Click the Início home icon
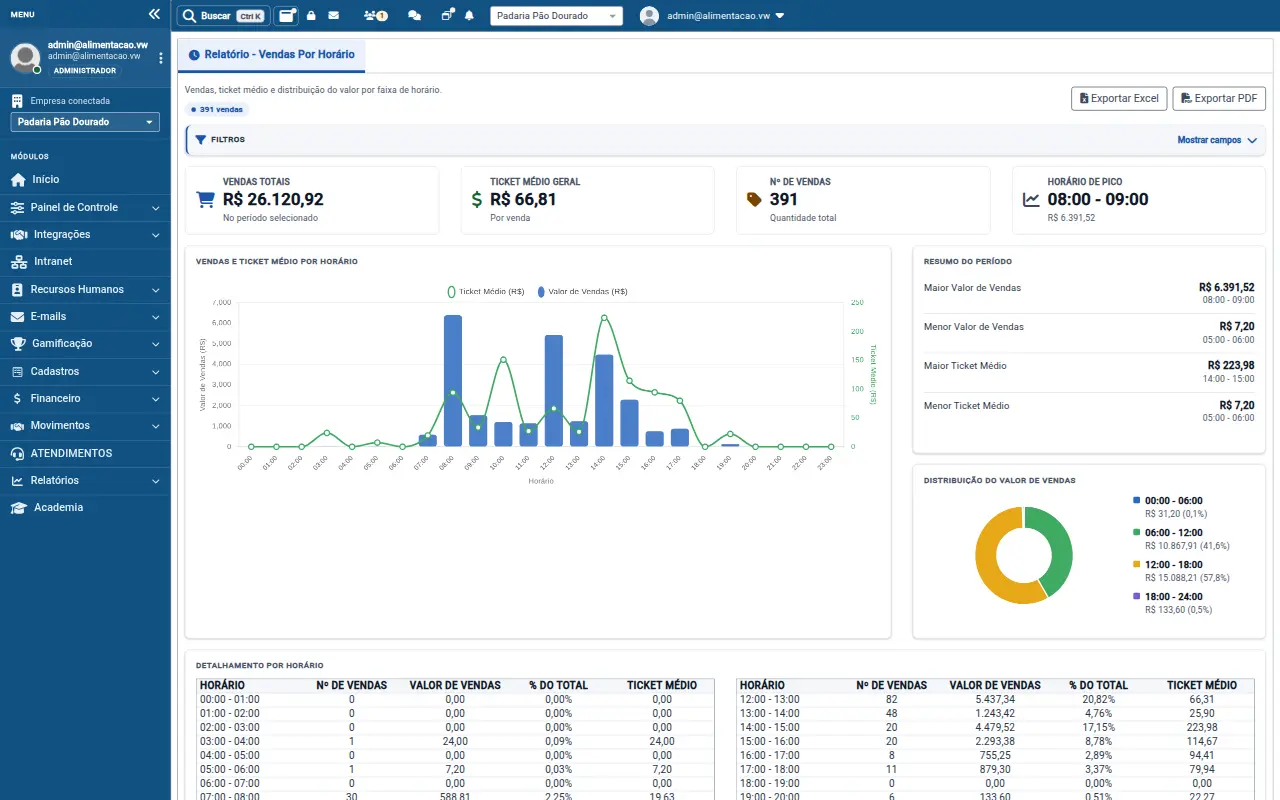The height and width of the screenshot is (800, 1280). (17, 180)
